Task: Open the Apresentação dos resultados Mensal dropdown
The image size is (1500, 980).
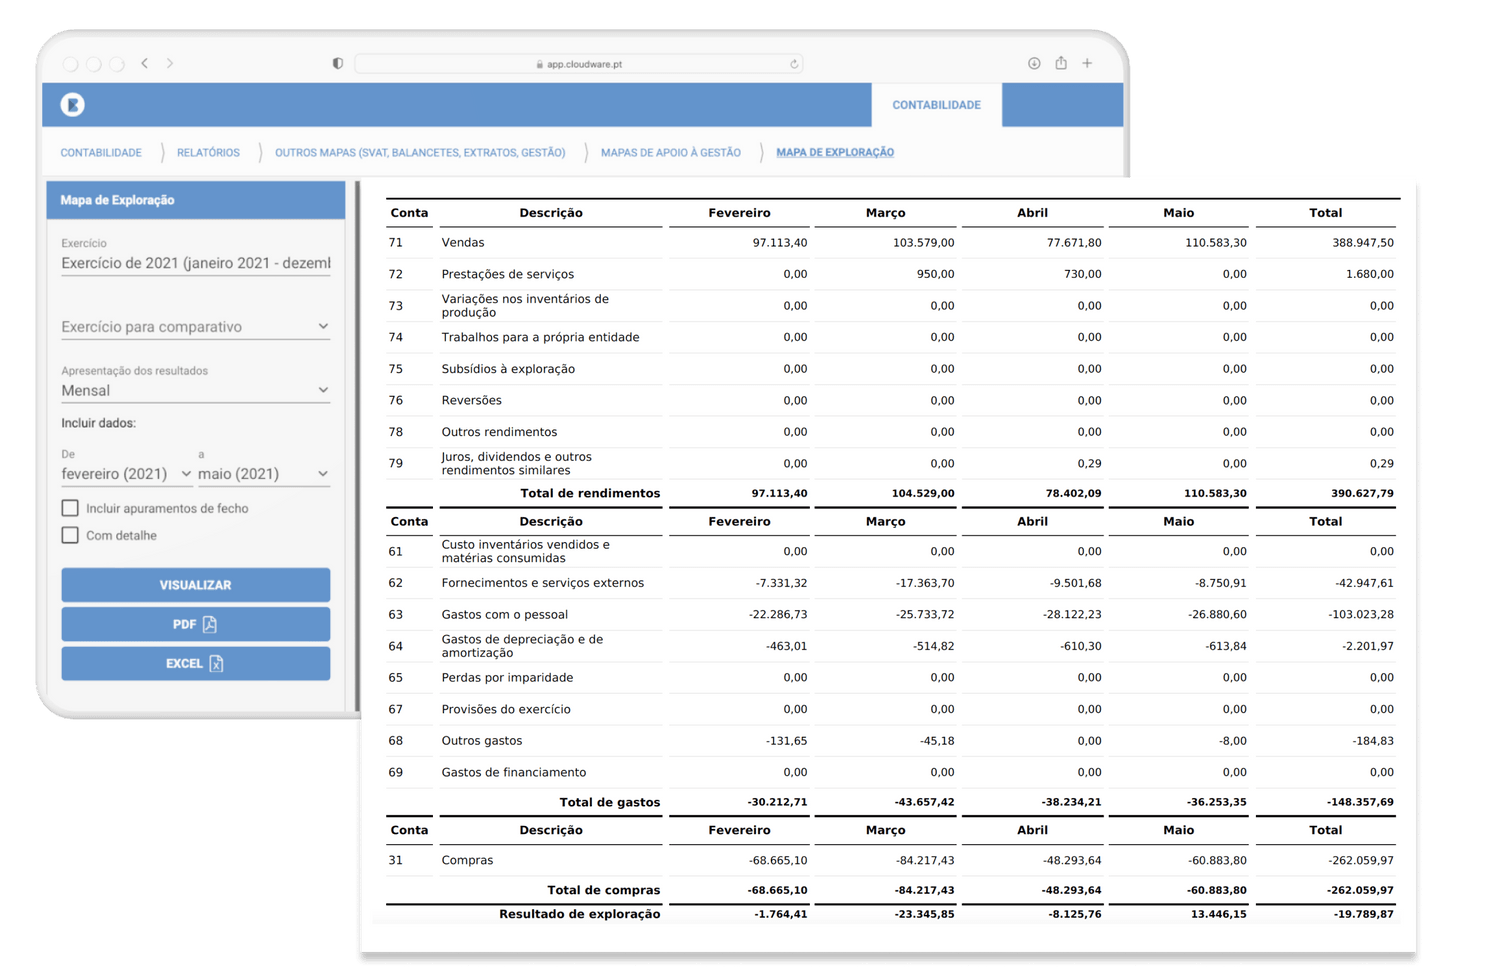Action: [x=196, y=391]
